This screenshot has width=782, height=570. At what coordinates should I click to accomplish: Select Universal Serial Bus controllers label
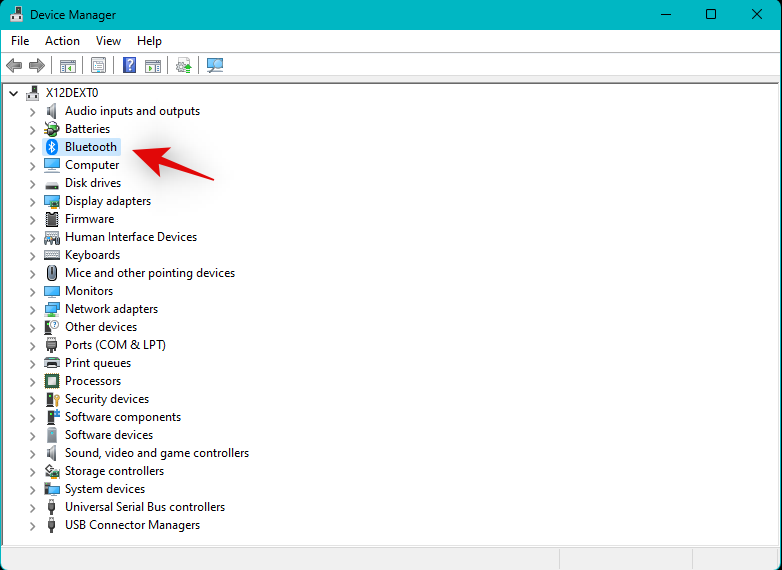tap(145, 507)
